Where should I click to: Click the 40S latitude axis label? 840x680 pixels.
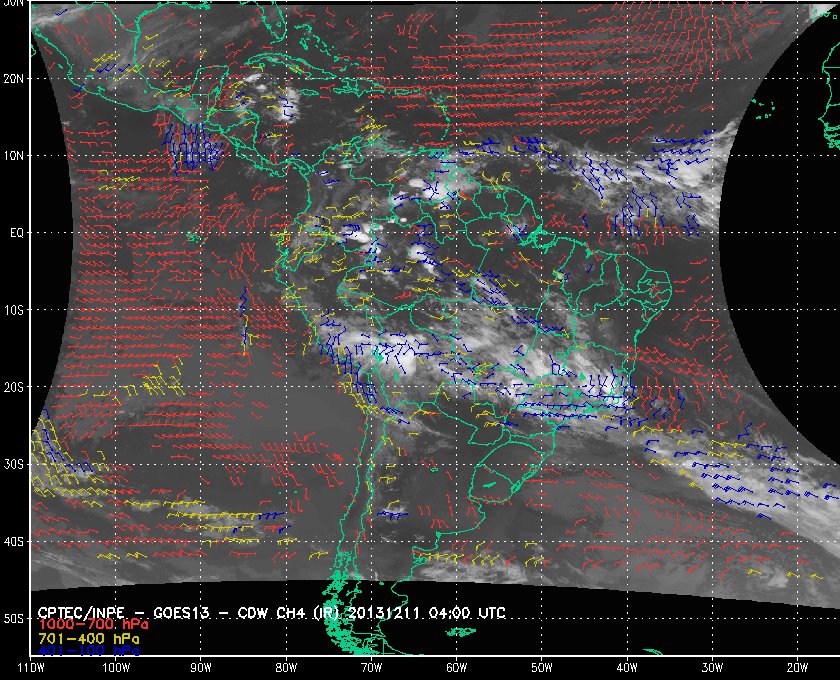(13, 542)
